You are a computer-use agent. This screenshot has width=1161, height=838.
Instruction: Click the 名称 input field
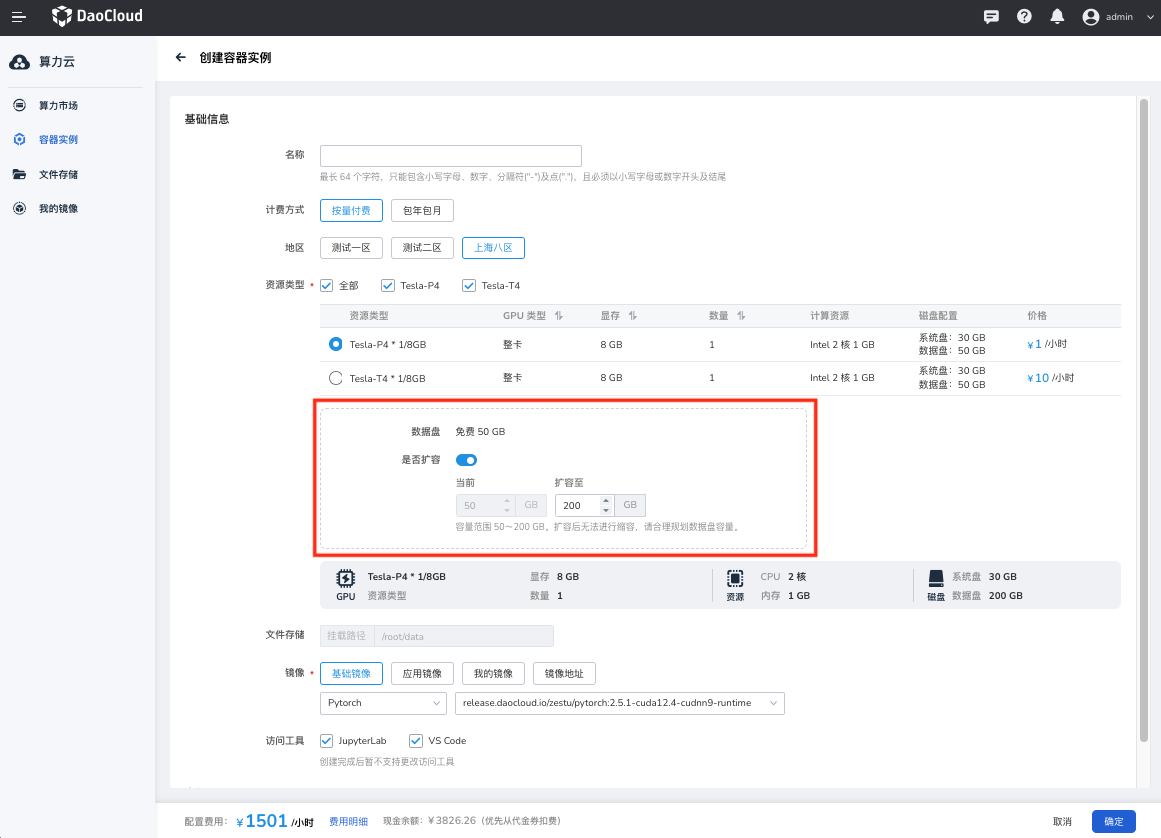(x=450, y=156)
